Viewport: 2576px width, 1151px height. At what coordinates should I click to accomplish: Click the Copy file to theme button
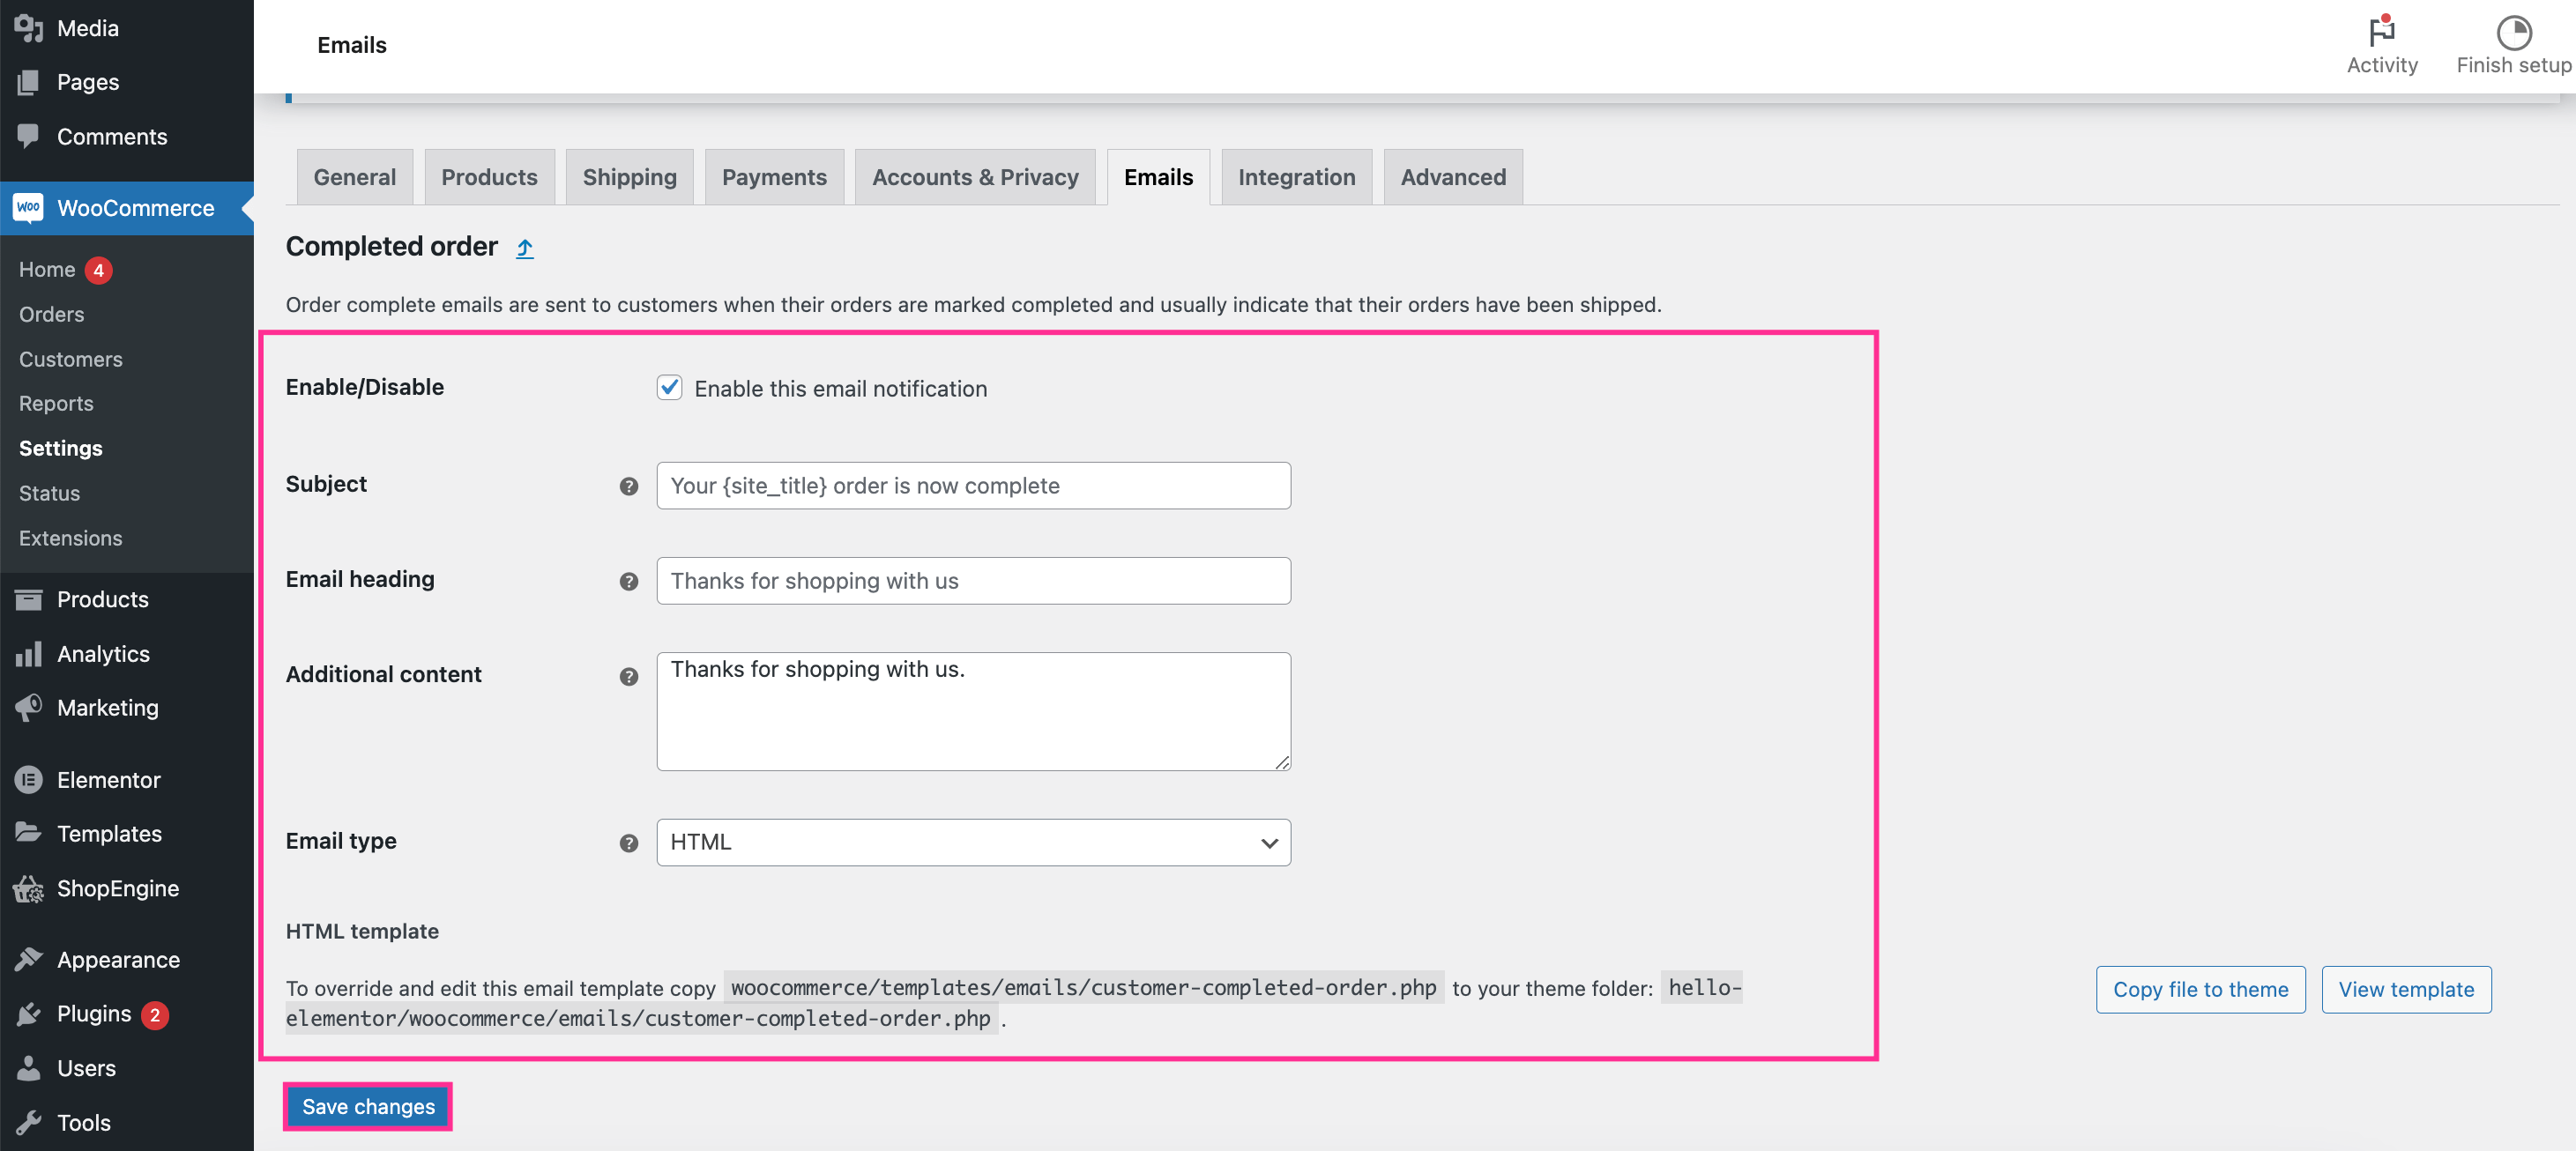[x=2200, y=989]
